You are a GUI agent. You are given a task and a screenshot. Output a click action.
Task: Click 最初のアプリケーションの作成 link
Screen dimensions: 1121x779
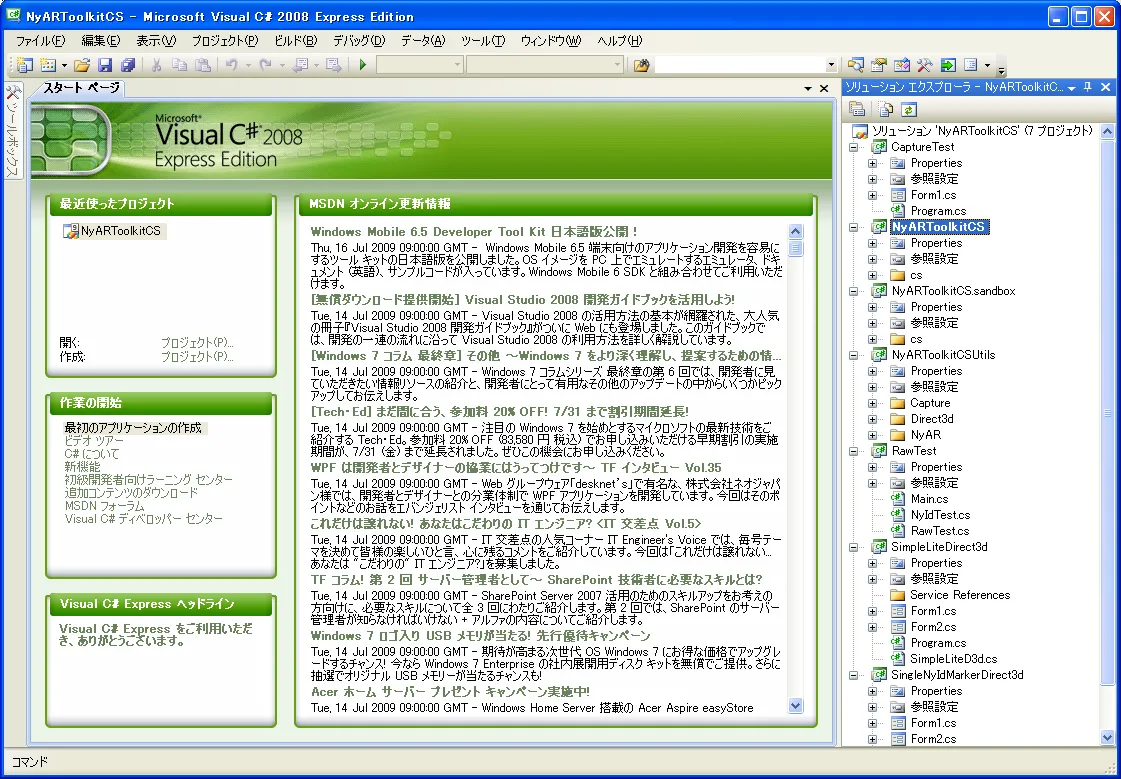(x=133, y=427)
